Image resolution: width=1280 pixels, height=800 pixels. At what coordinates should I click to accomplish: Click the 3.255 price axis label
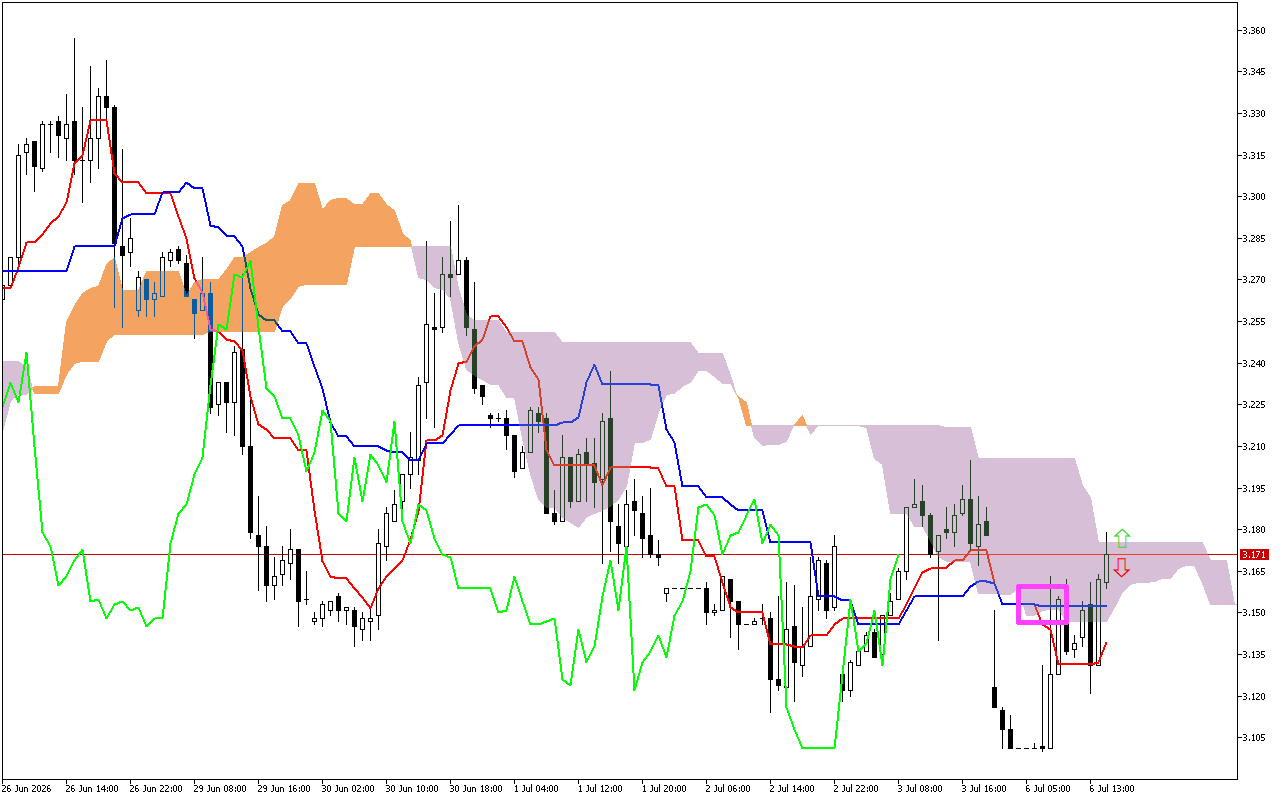[1254, 322]
